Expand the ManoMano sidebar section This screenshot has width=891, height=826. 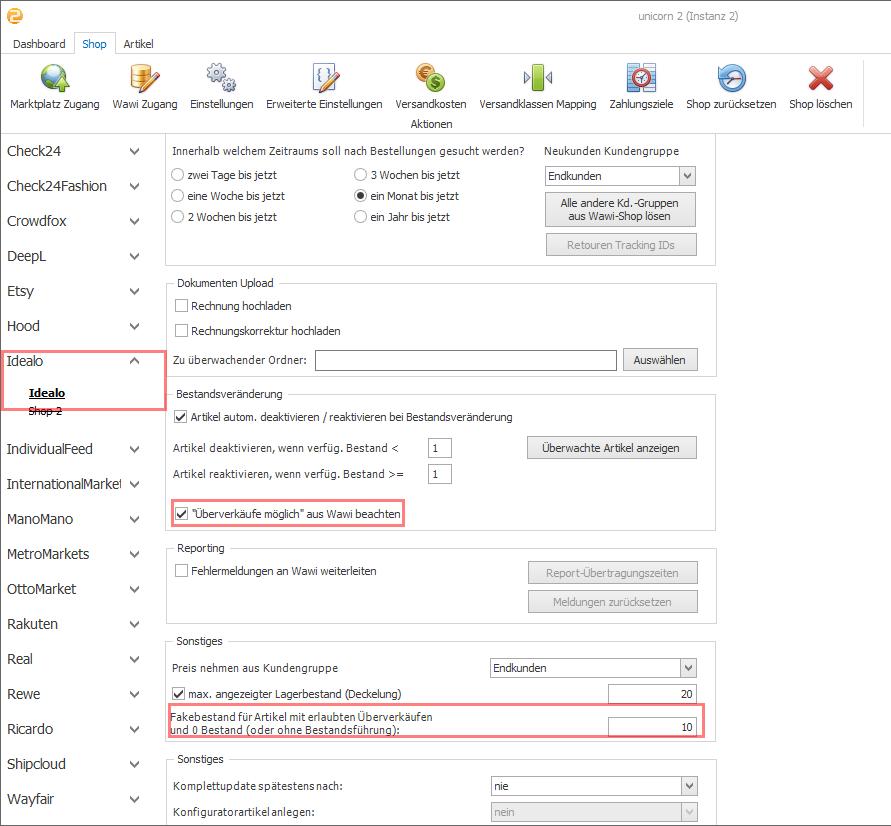(134, 519)
